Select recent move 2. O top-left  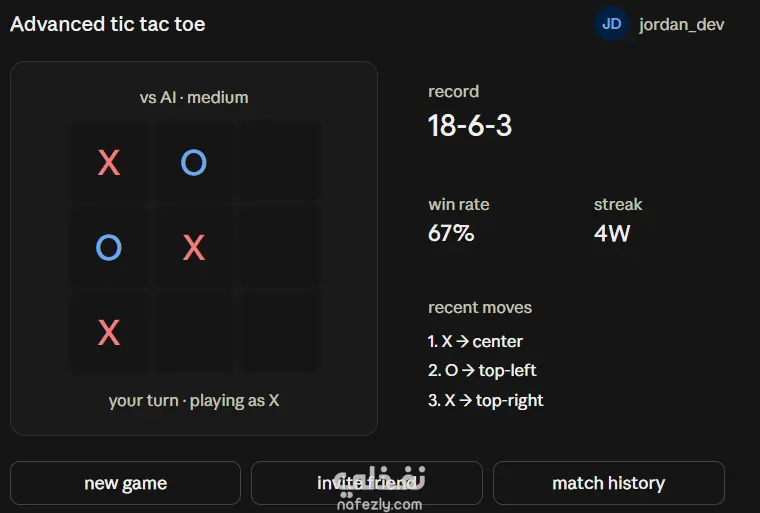[482, 370]
